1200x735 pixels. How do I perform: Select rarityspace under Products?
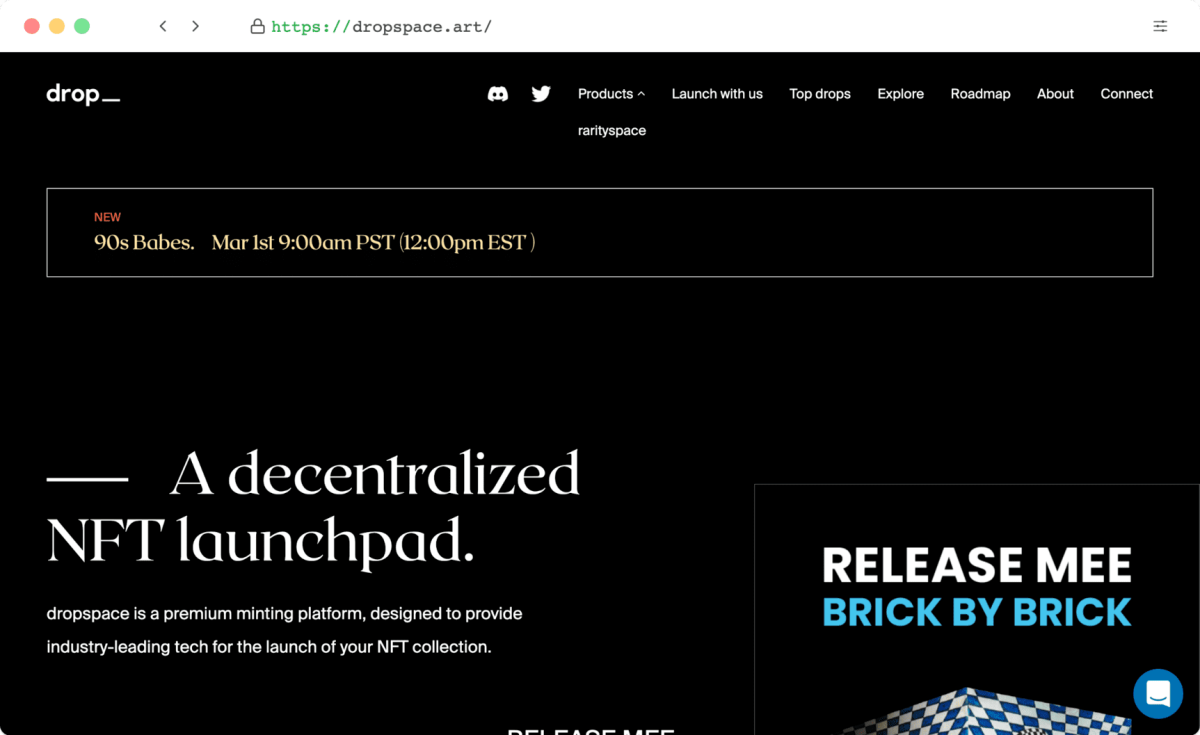[x=611, y=131]
